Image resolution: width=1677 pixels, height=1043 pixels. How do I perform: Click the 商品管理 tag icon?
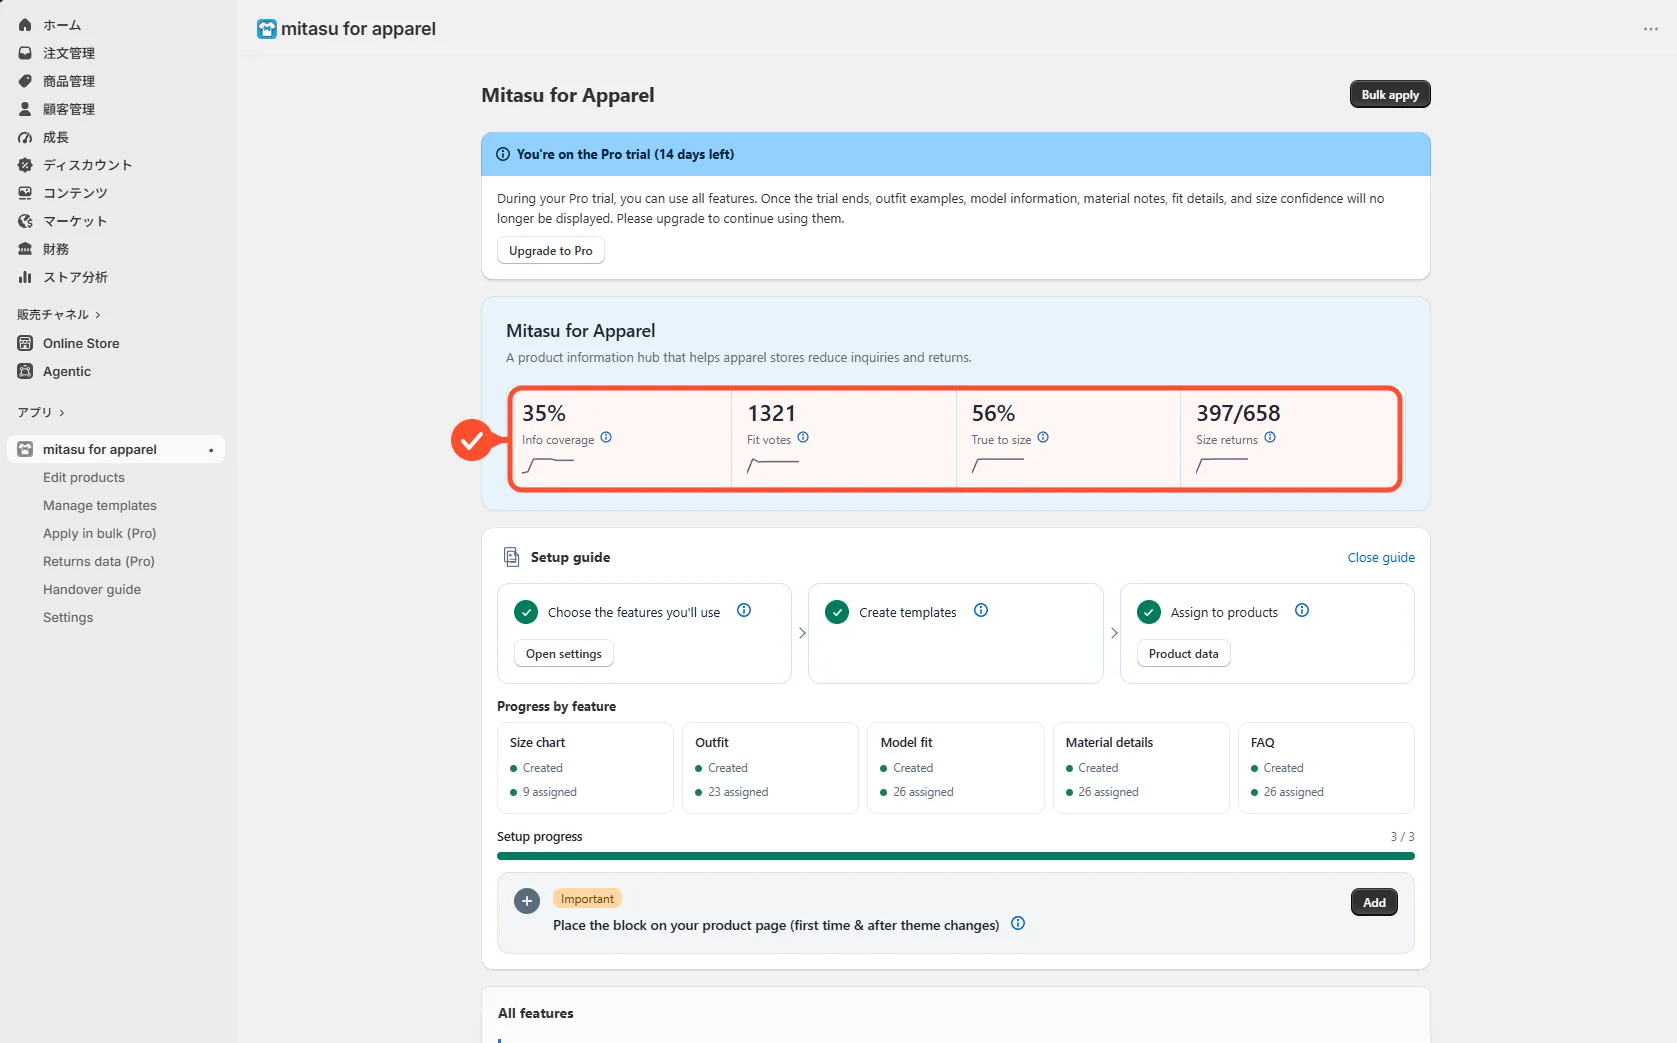[x=25, y=81]
